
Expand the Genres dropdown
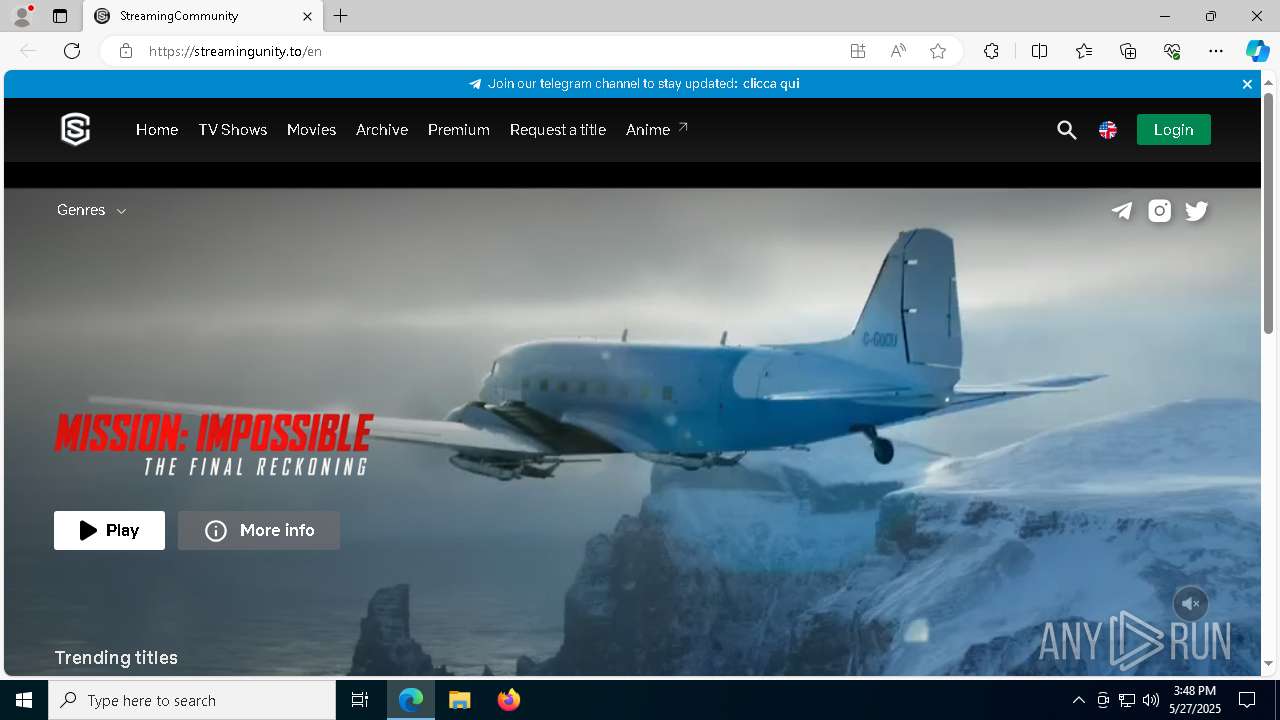point(91,210)
